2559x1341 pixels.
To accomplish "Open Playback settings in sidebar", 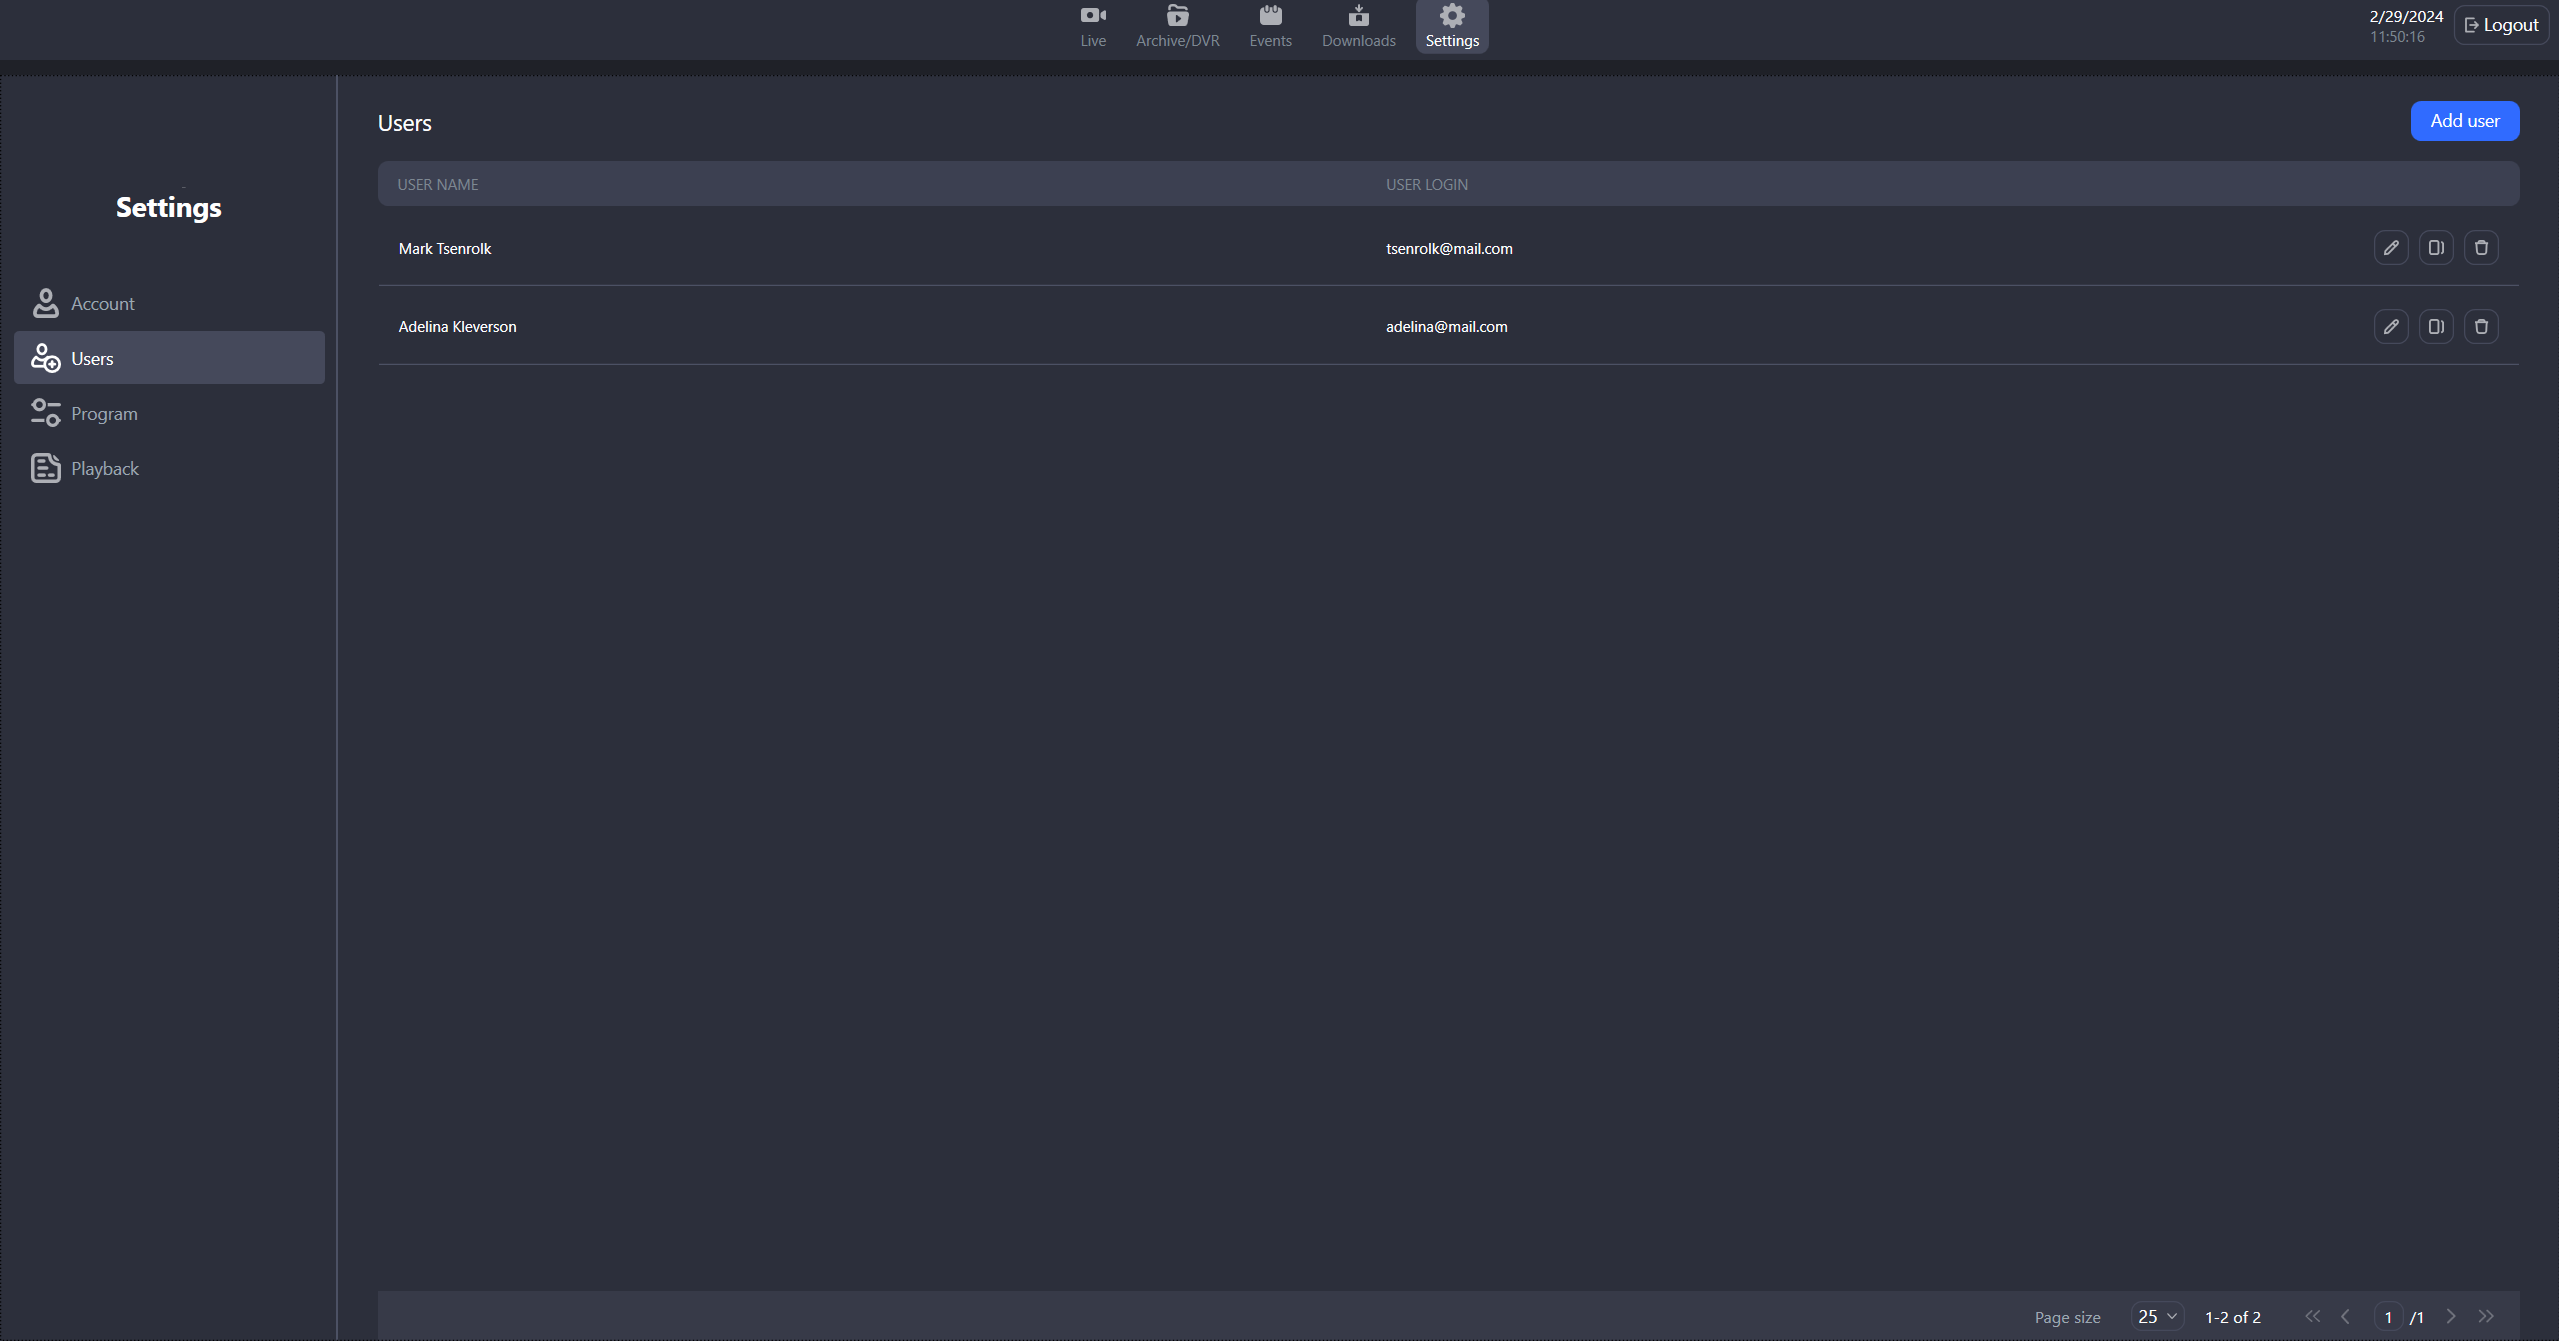I will pyautogui.click(x=104, y=469).
